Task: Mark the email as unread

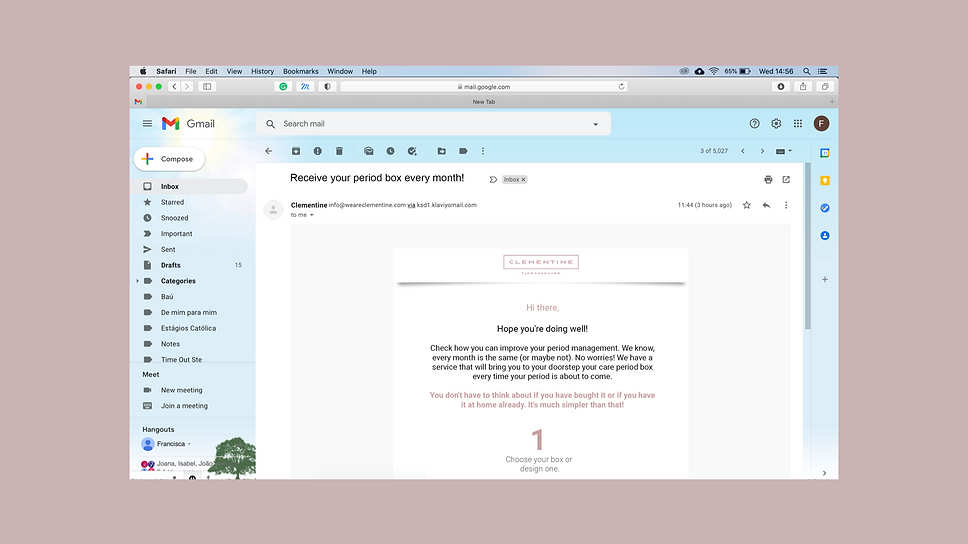Action: [369, 151]
